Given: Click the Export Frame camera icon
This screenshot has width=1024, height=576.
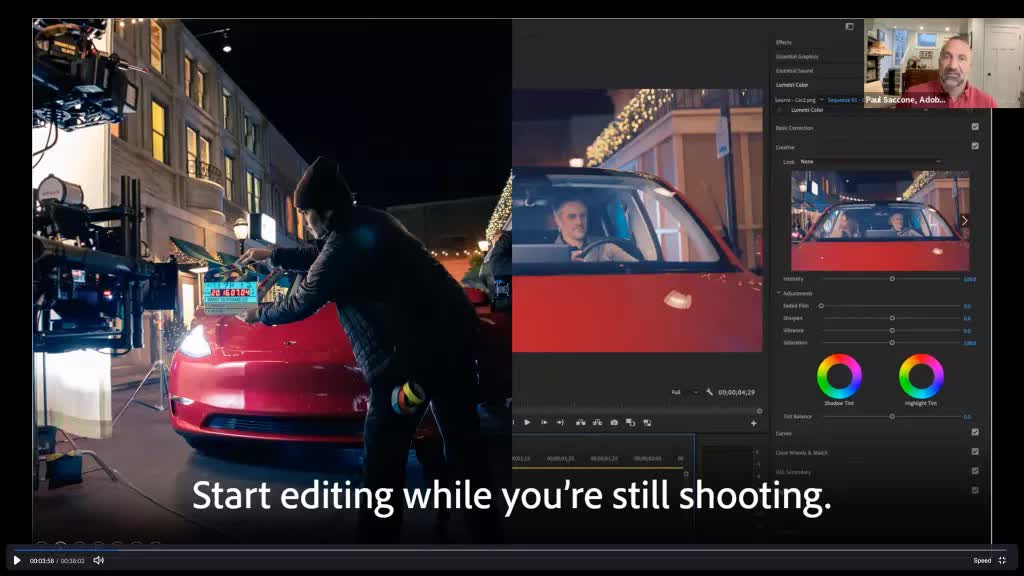Looking at the screenshot, I should point(614,422).
